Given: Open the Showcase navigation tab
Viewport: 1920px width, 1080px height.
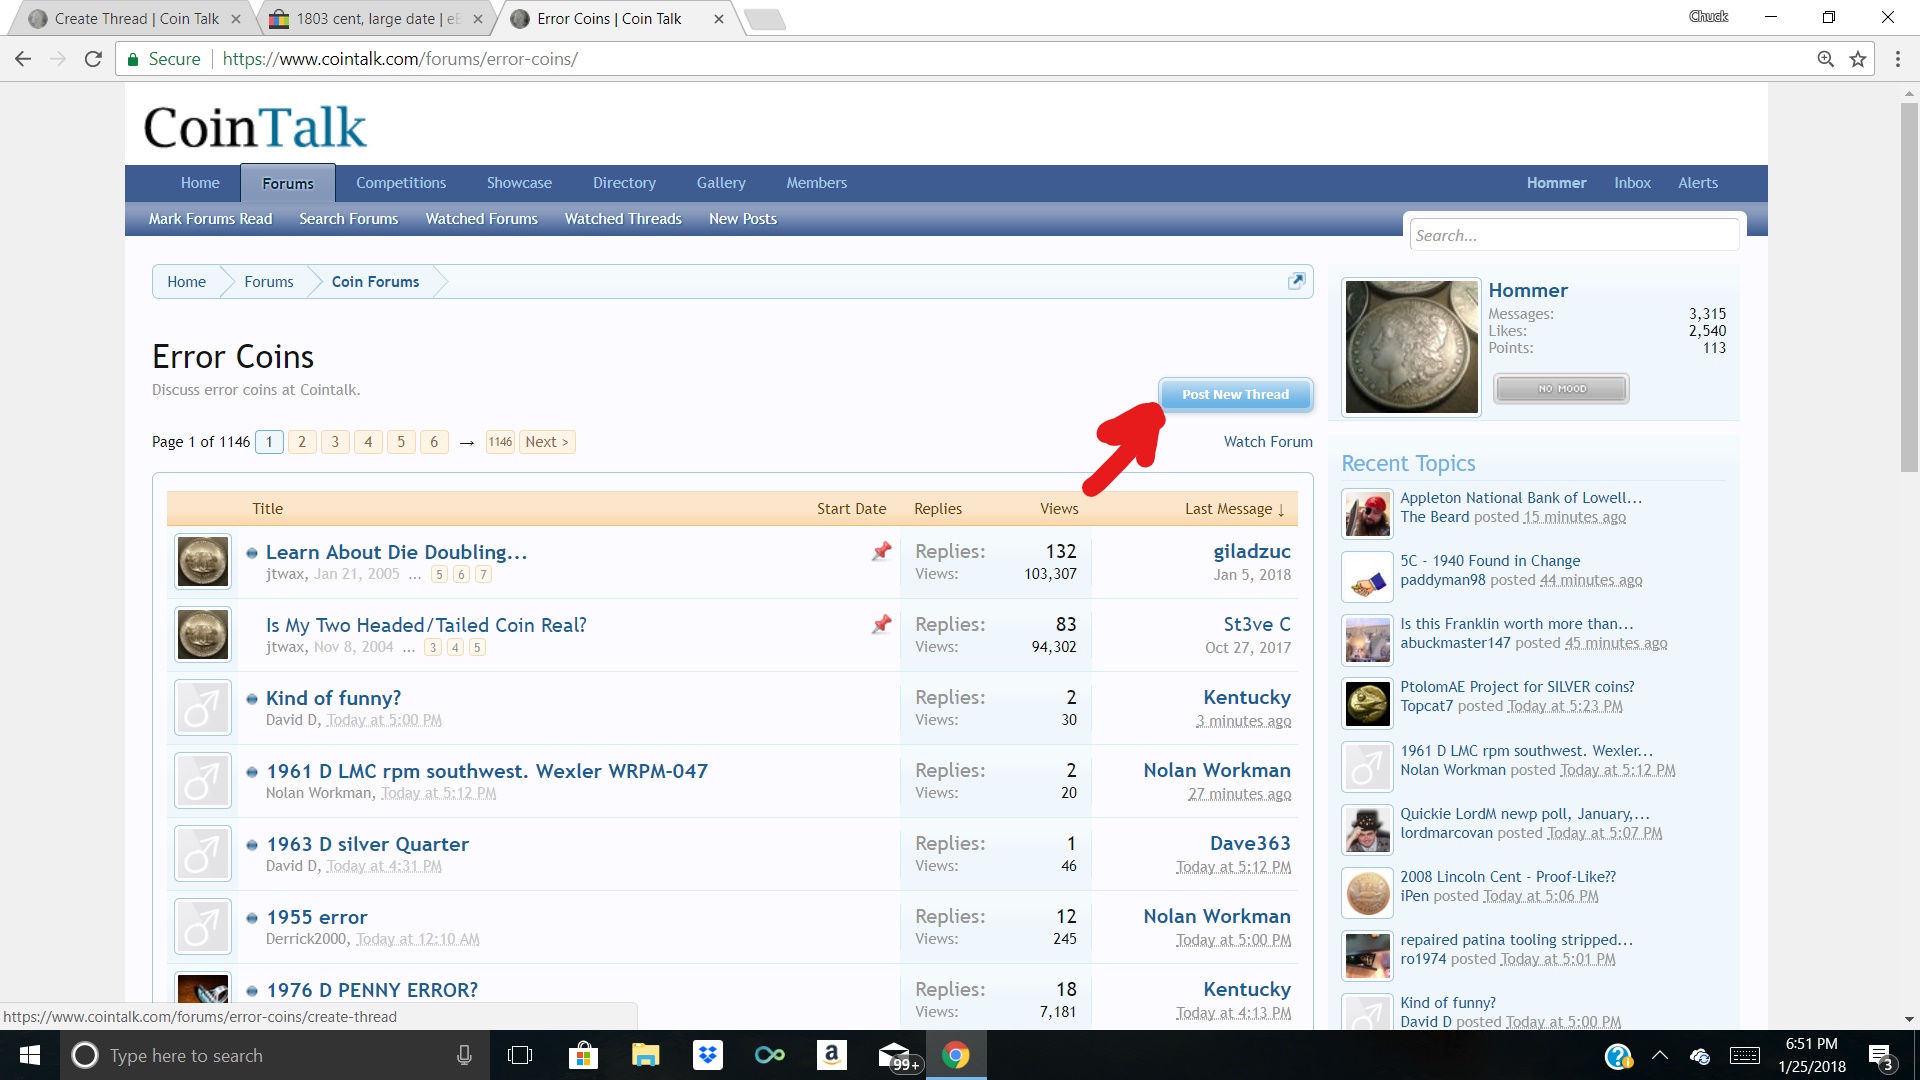Looking at the screenshot, I should [x=519, y=183].
